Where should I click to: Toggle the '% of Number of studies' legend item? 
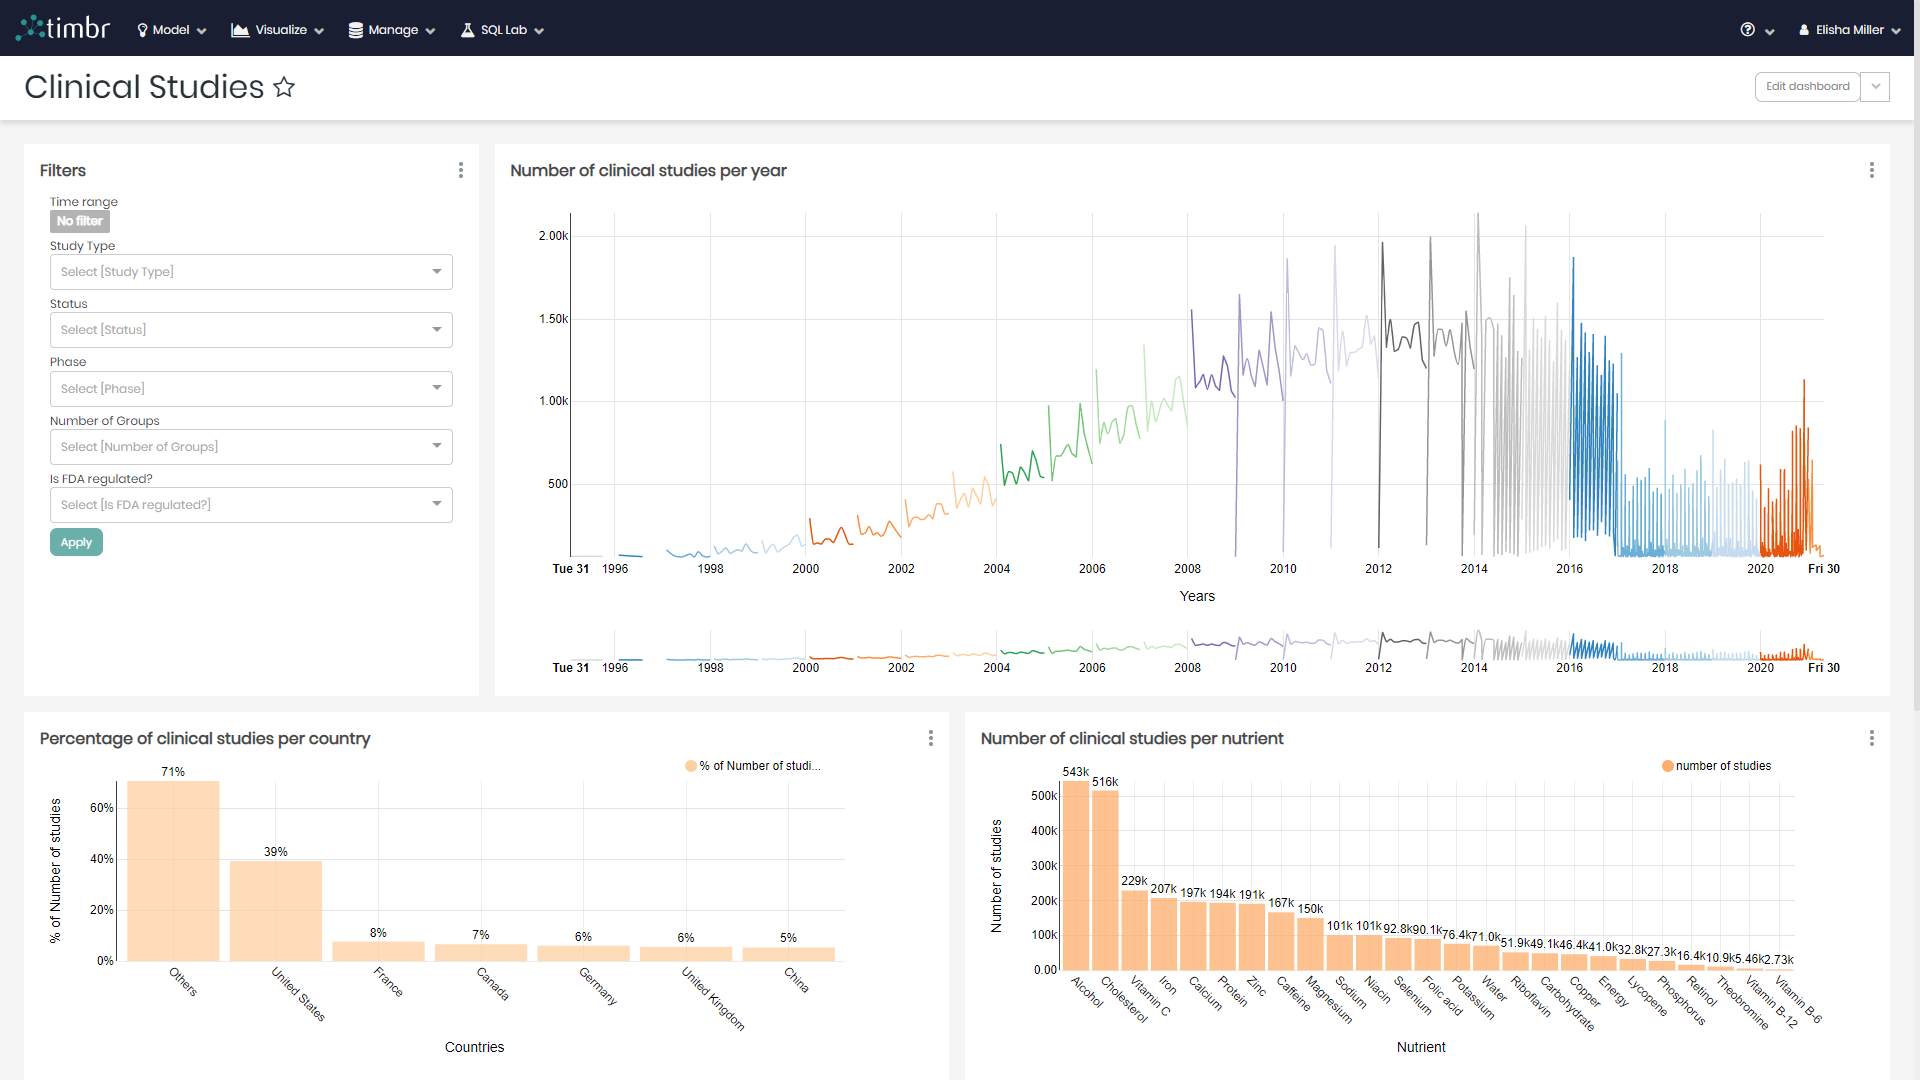(754, 765)
